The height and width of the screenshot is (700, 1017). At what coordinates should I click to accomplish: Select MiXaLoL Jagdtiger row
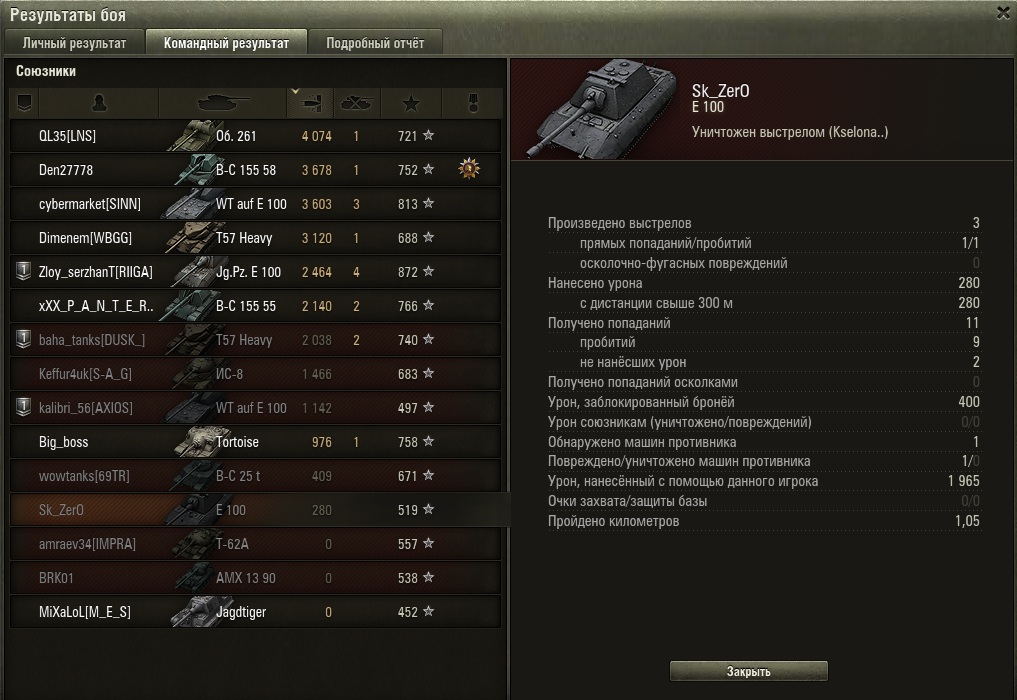click(x=256, y=612)
